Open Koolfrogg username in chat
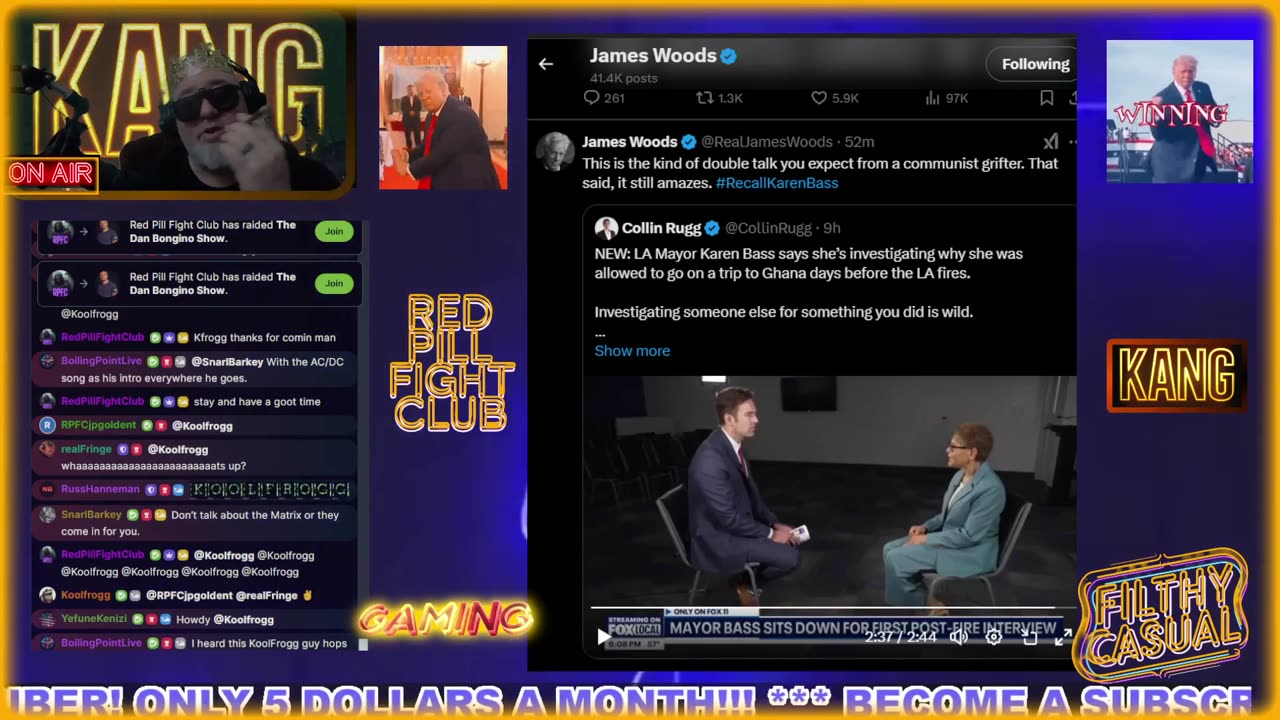This screenshot has width=1280, height=720. pos(86,595)
